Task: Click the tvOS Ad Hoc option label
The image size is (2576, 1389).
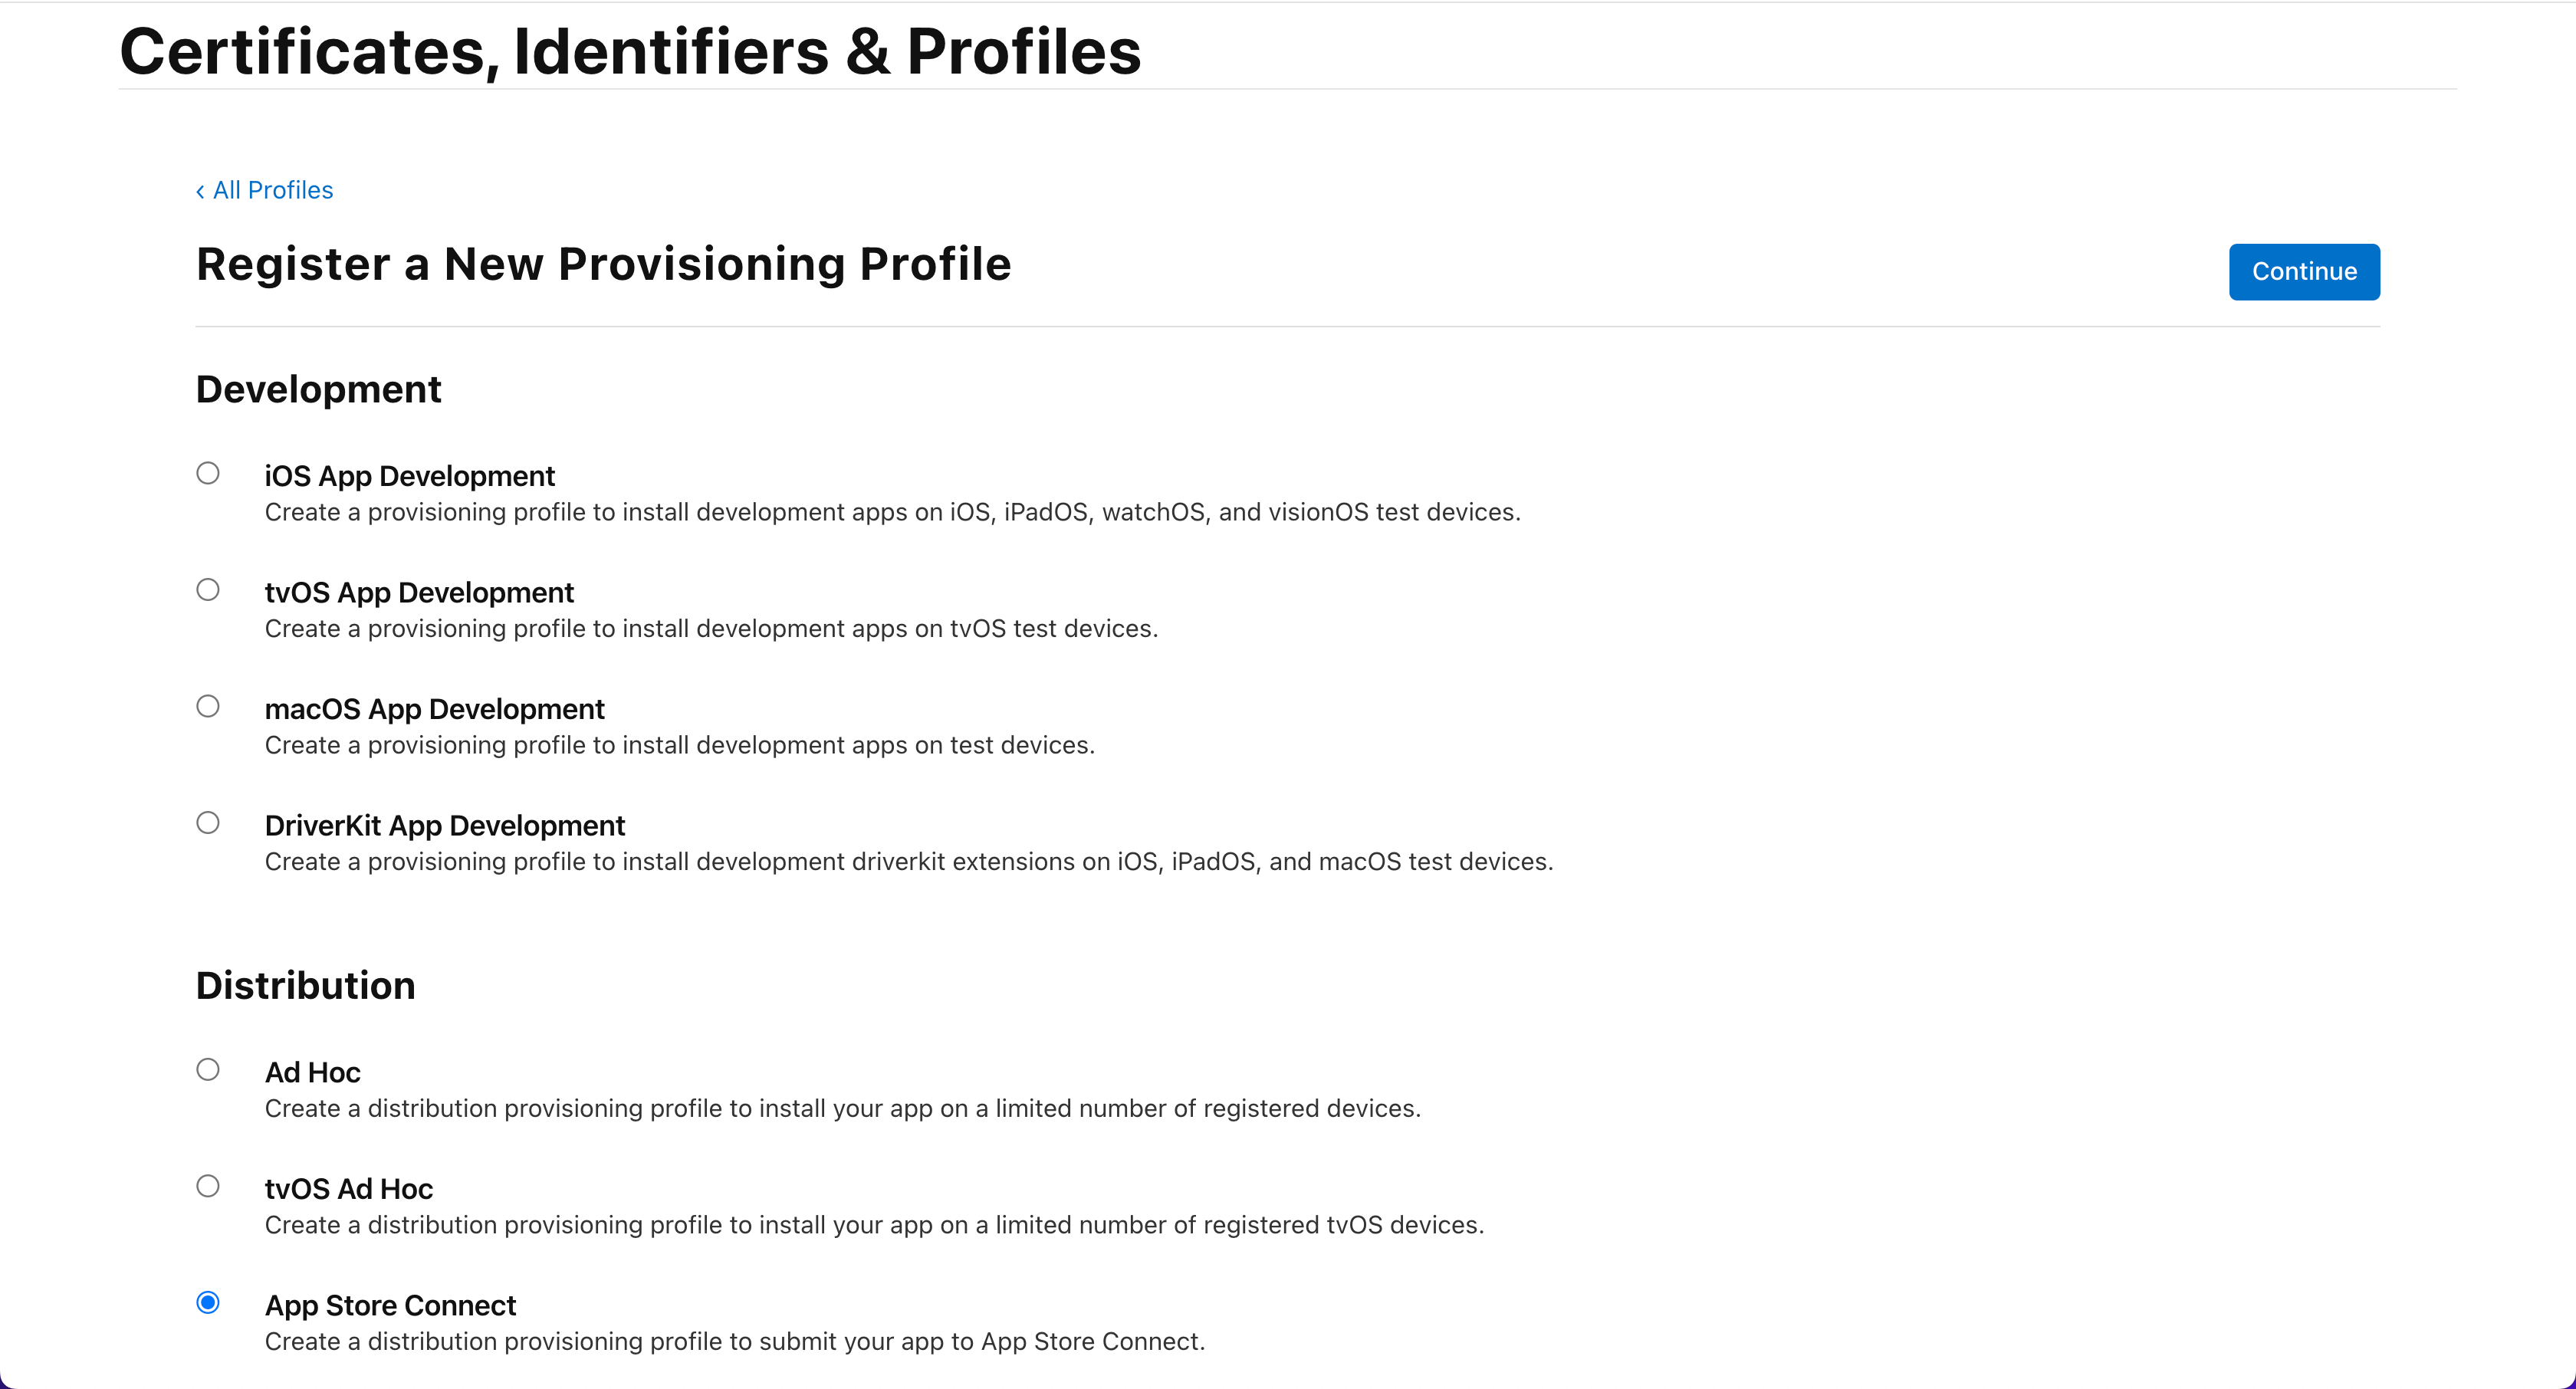Action: (348, 1188)
